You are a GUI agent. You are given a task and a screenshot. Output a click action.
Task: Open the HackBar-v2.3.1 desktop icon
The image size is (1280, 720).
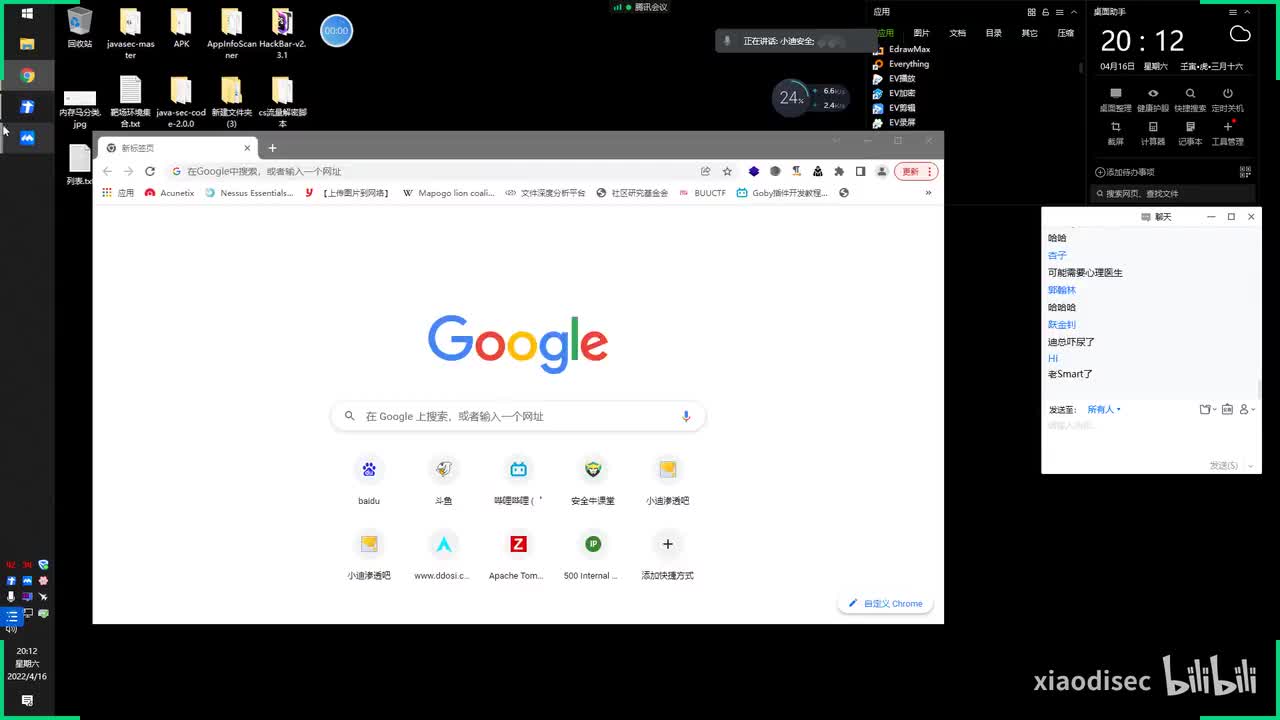(x=282, y=33)
